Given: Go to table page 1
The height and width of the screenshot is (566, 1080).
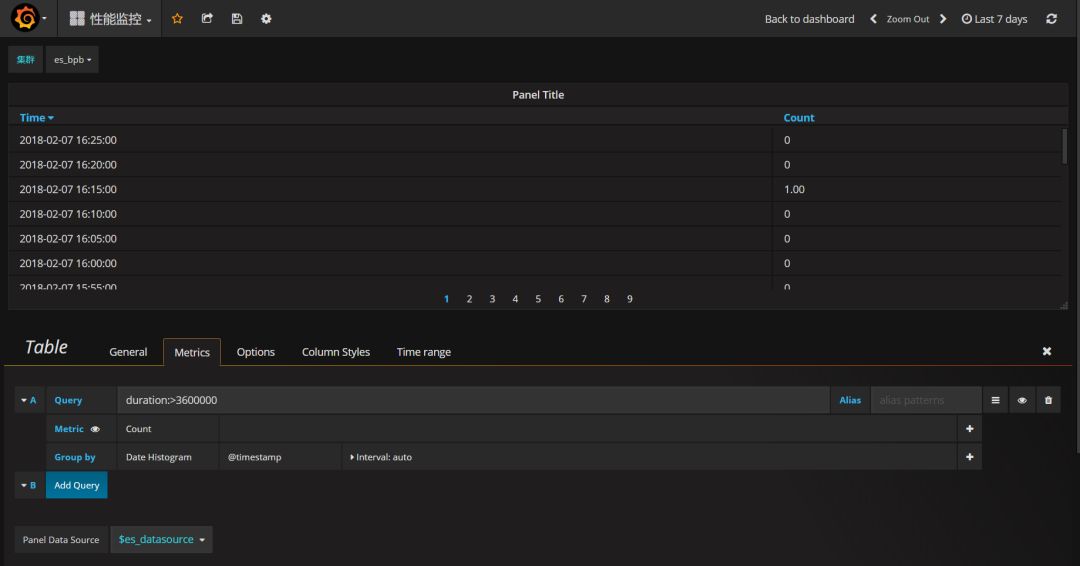Looking at the screenshot, I should point(446,299).
